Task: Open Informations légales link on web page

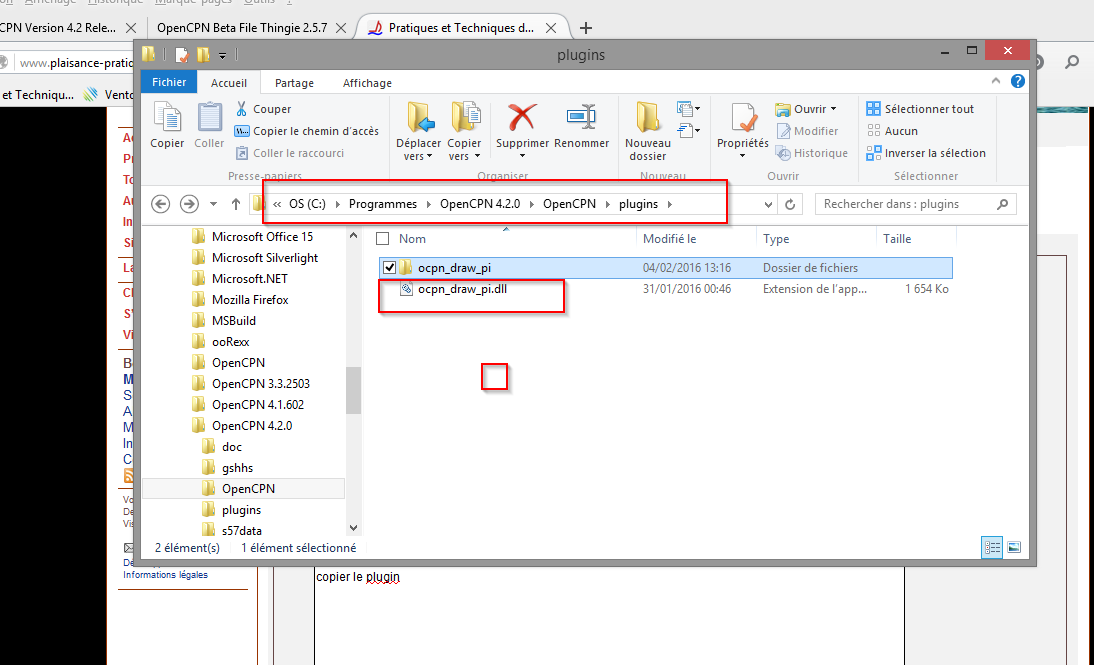Action: [165, 575]
